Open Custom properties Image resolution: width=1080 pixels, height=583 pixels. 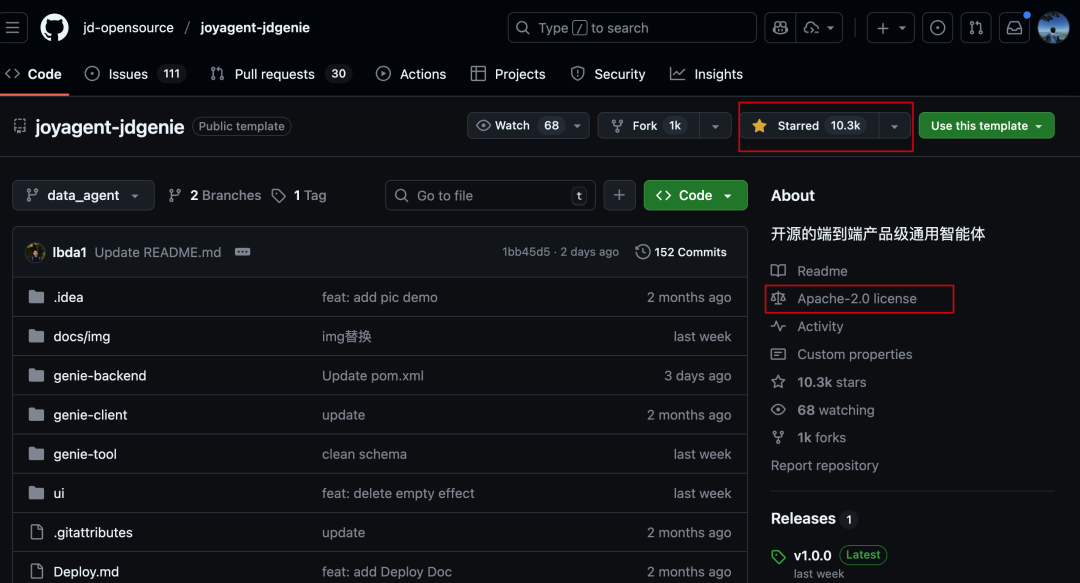(x=842, y=354)
